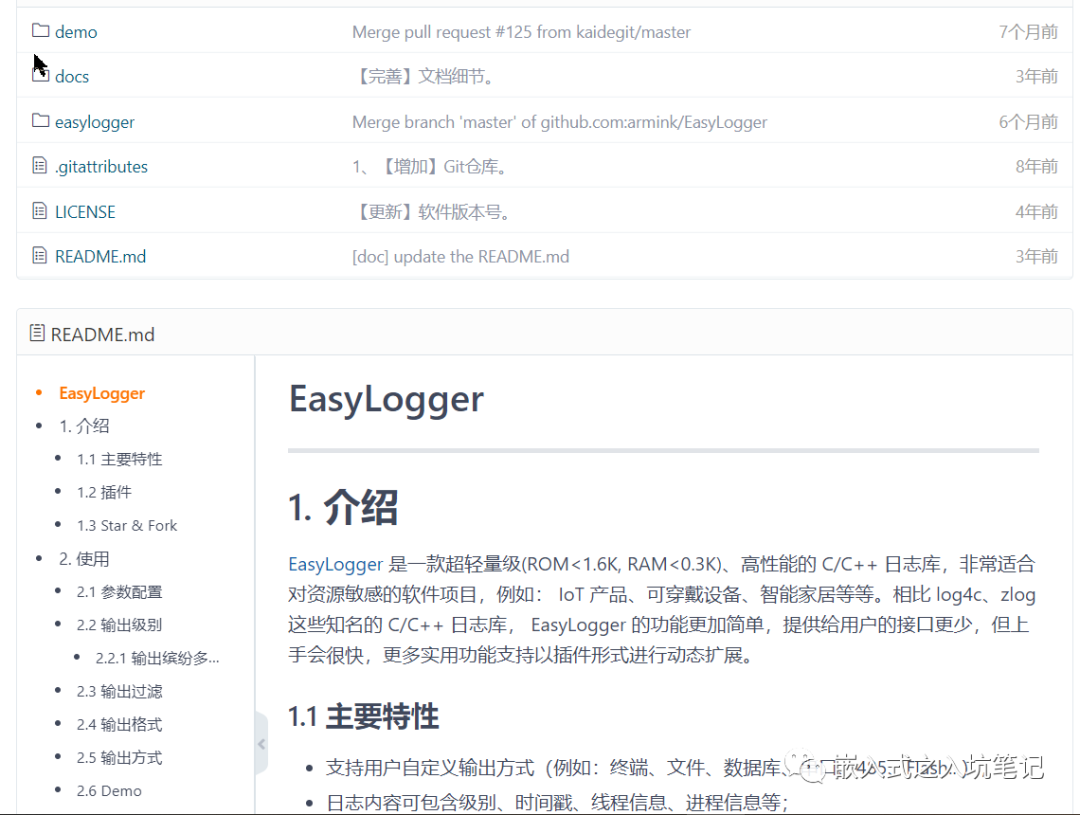This screenshot has width=1080, height=815.
Task: Click the '4年前' timestamp on LICENSE row
Action: click(x=1037, y=212)
